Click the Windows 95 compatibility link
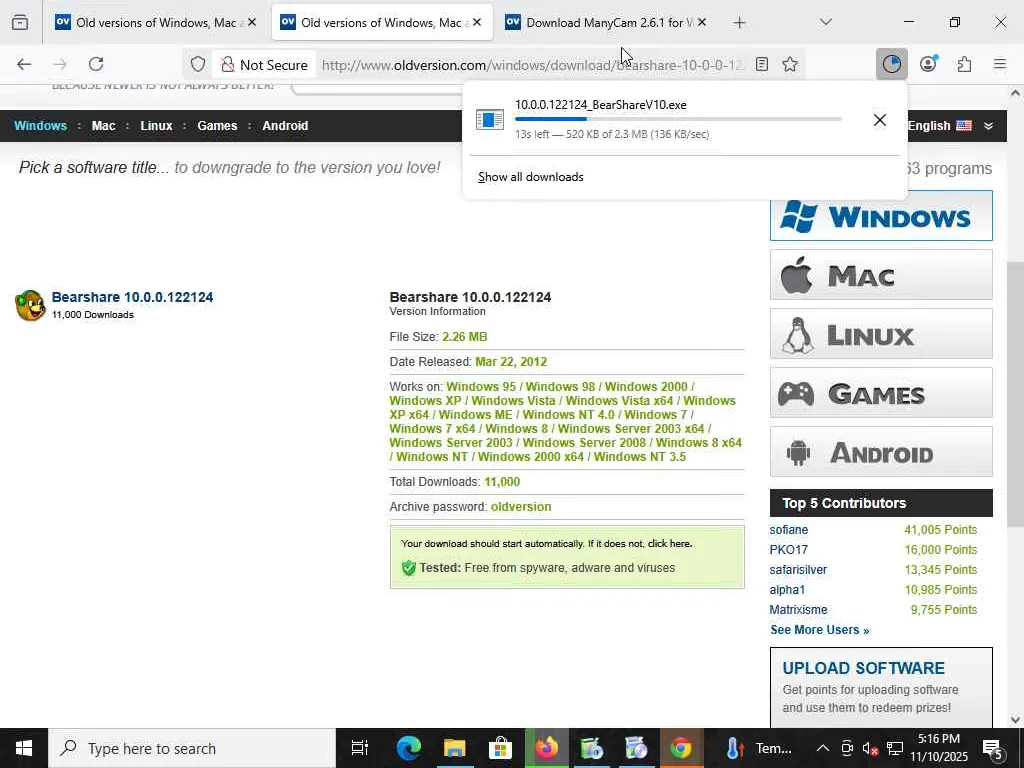 click(x=481, y=387)
